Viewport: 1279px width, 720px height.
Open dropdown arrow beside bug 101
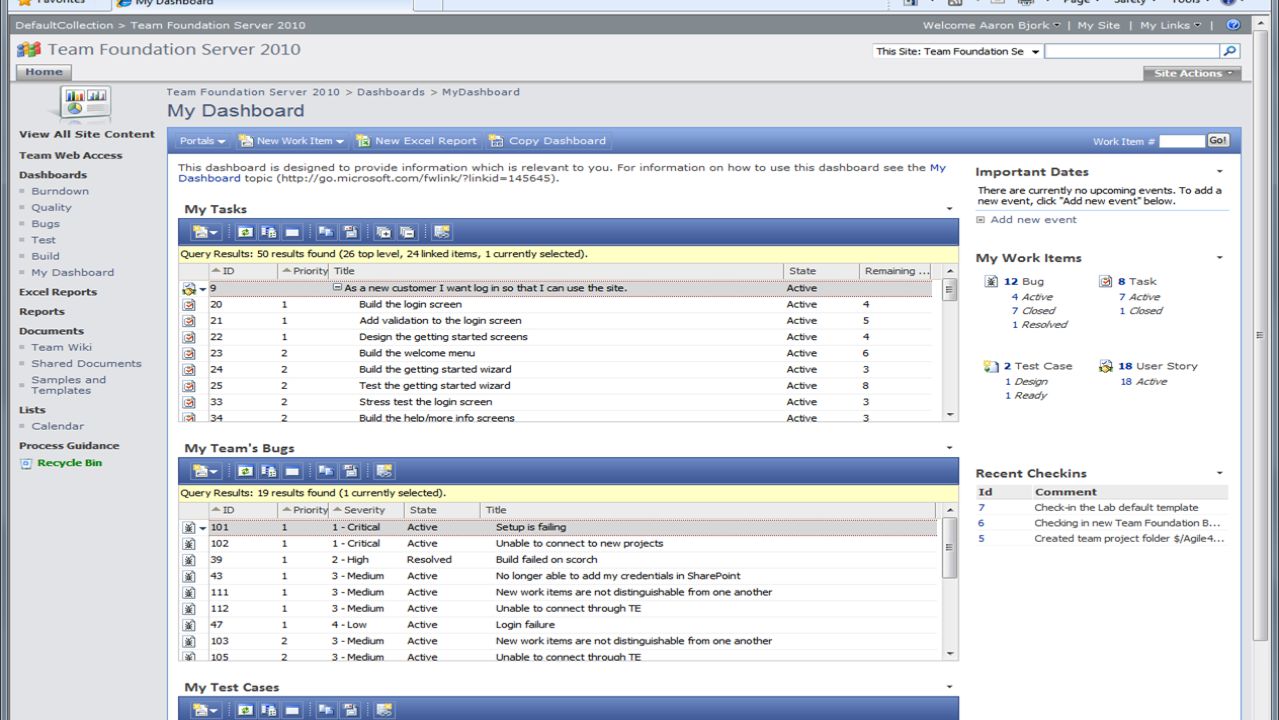coord(203,527)
